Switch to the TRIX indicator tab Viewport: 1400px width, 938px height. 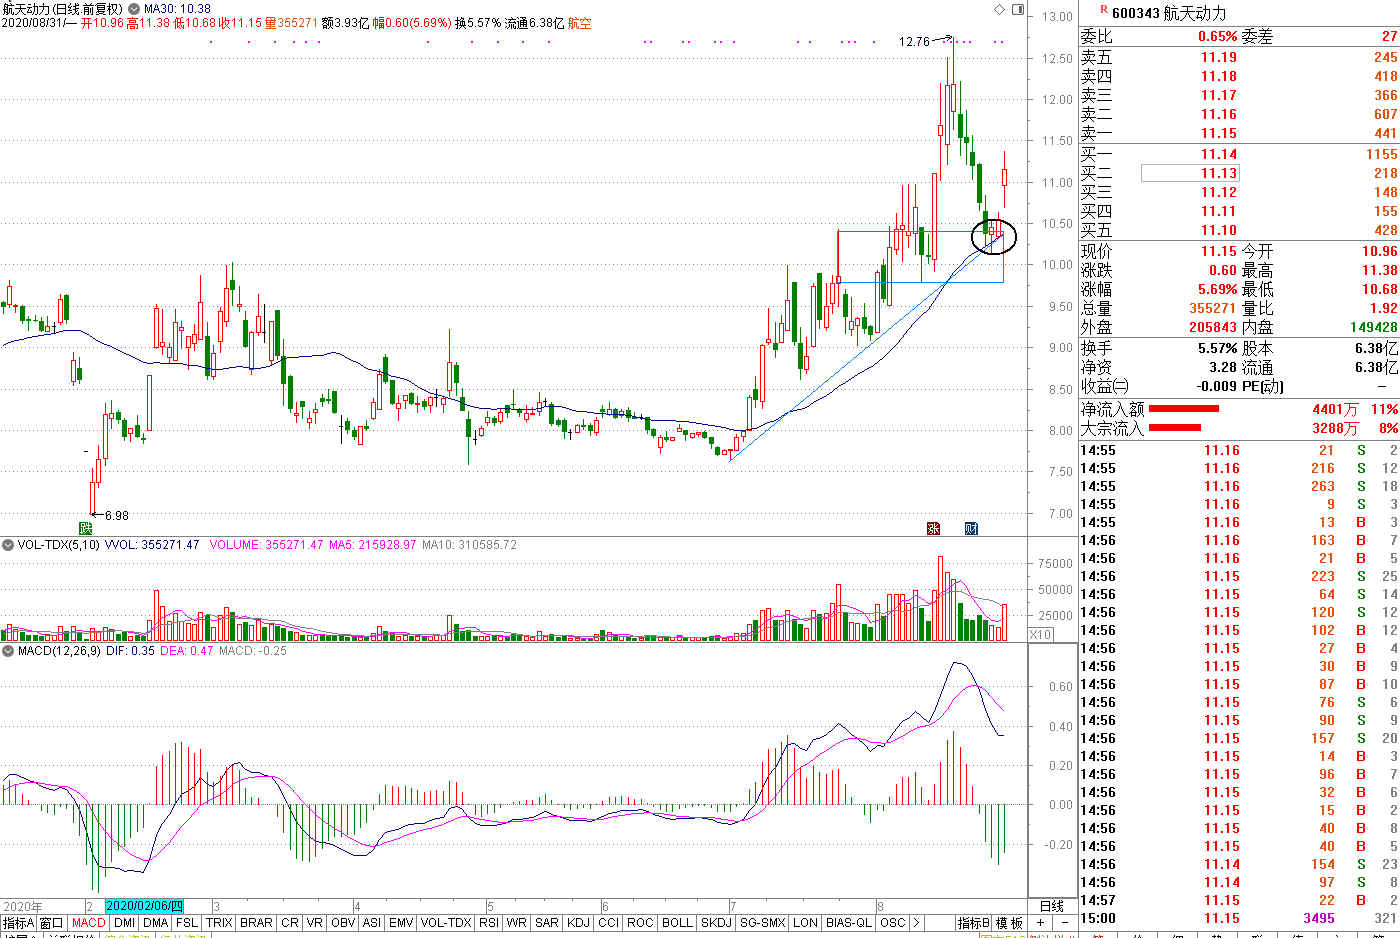219,922
